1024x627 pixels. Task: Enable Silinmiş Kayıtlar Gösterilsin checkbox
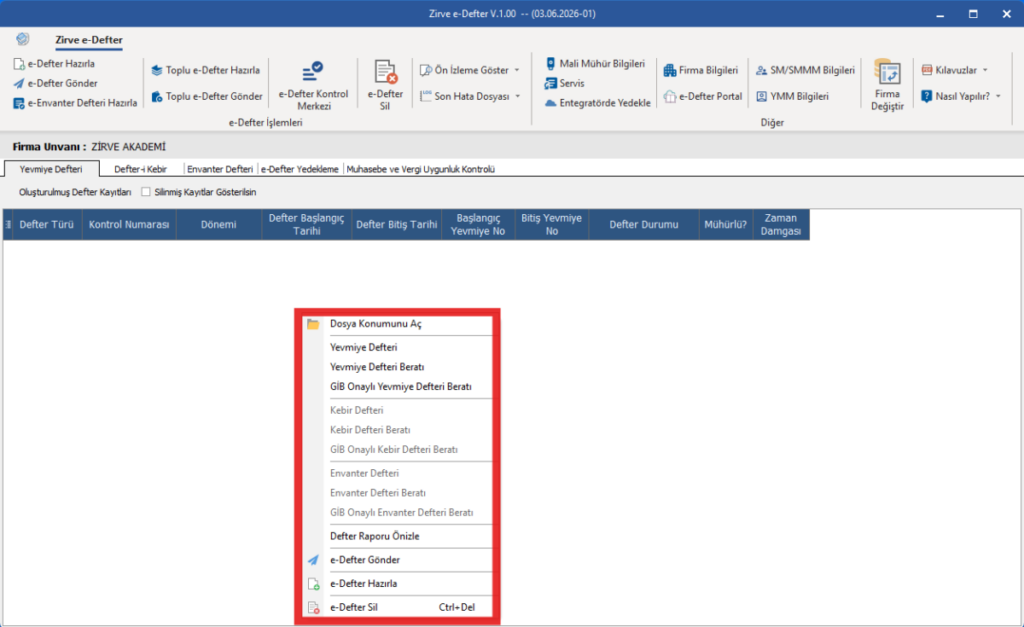click(146, 192)
